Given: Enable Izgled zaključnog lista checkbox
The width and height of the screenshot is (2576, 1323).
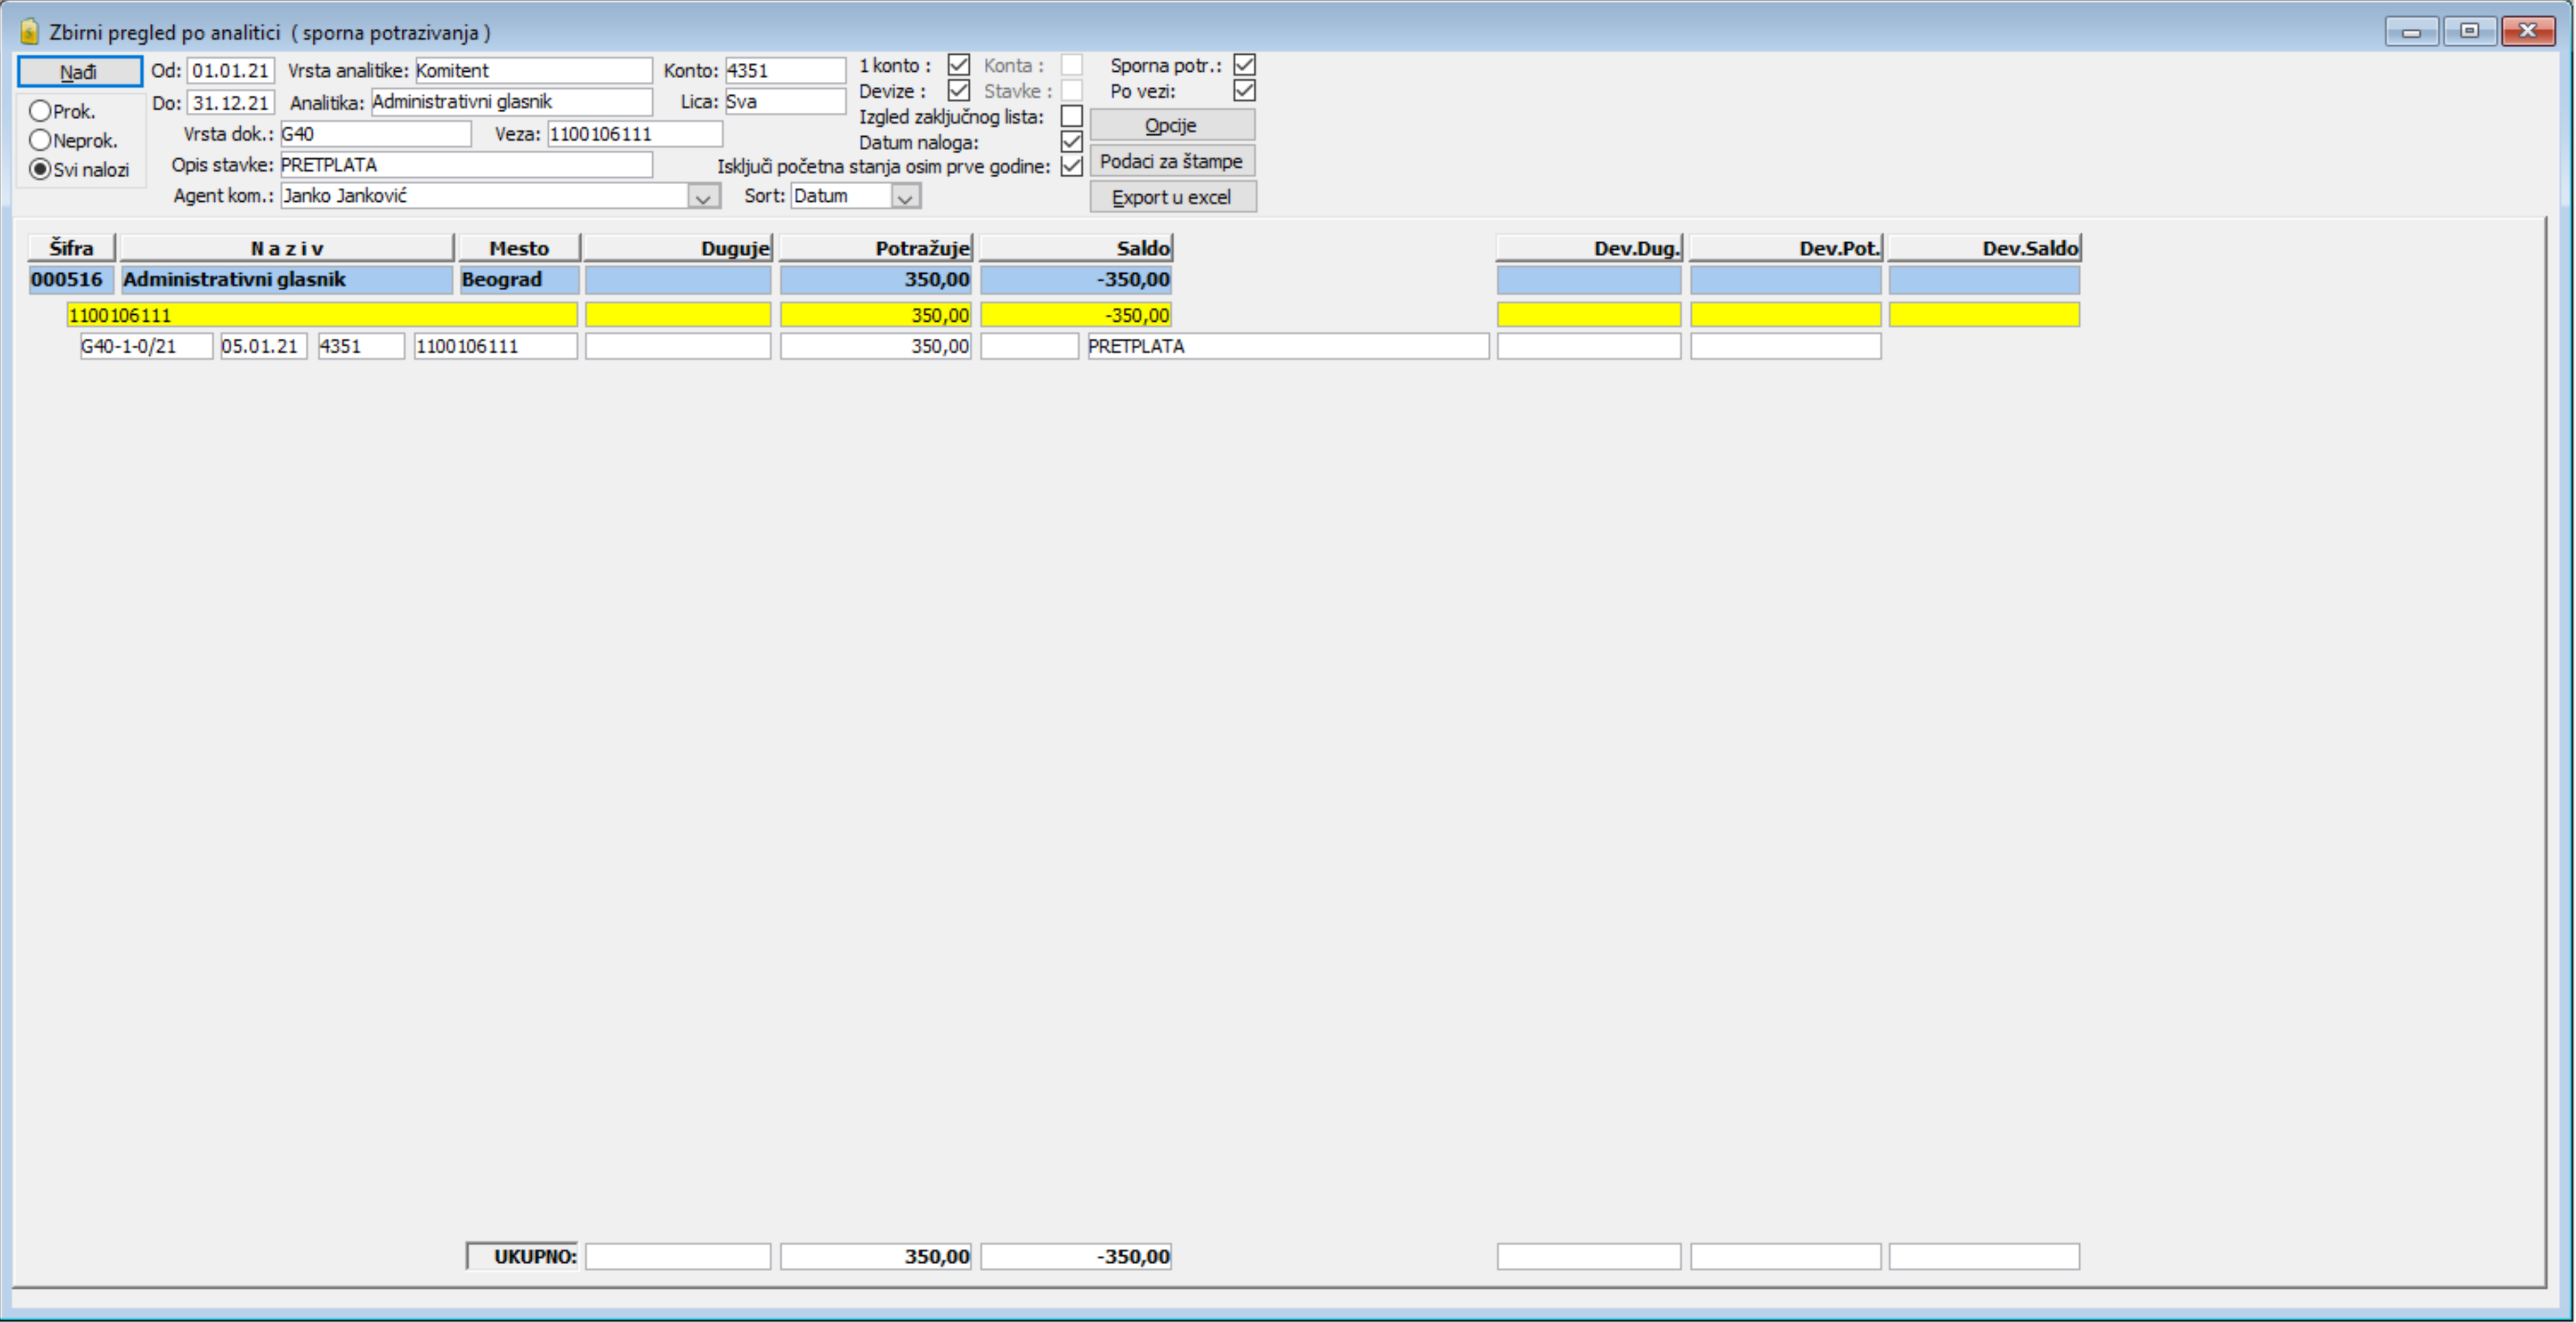Looking at the screenshot, I should click(x=1071, y=116).
